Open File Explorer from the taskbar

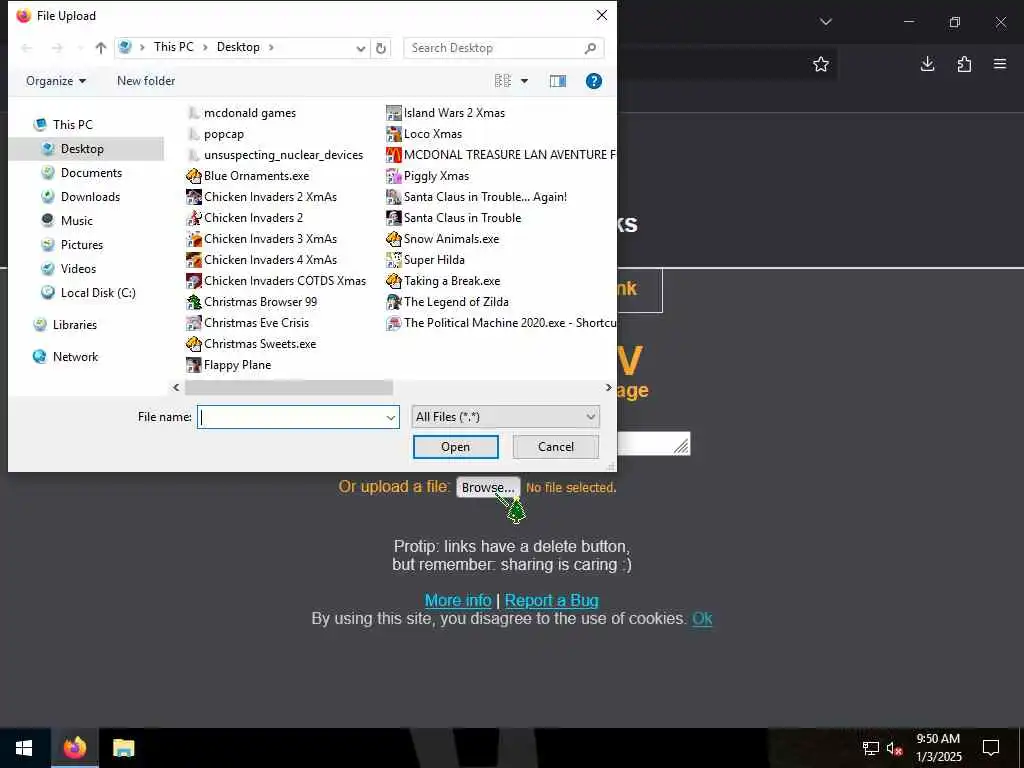(x=123, y=748)
